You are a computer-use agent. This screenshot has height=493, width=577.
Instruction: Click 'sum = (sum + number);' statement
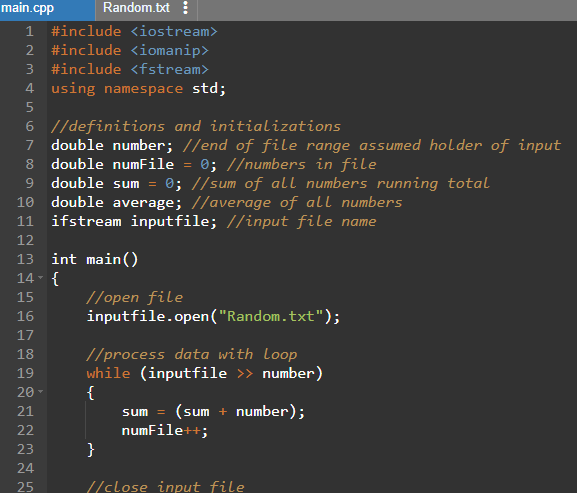pos(213,412)
